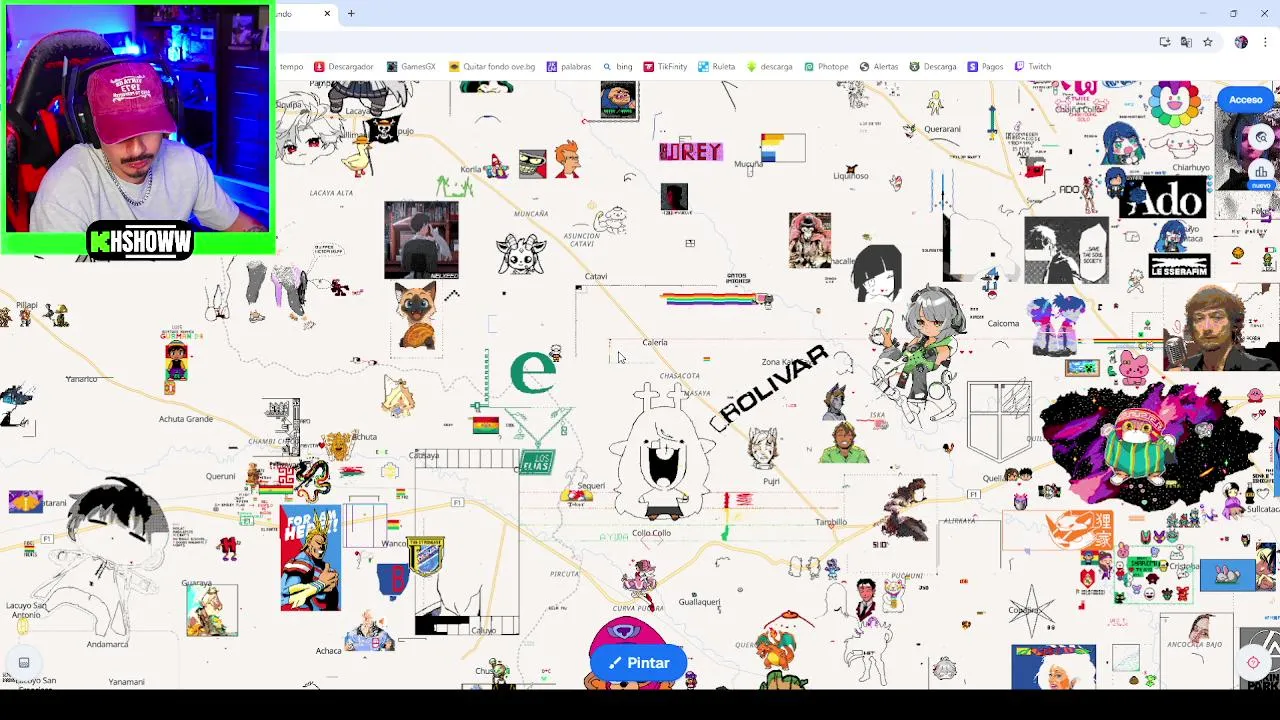Click the KHSHOWW name banner
Viewport: 1280px width, 720px height.
[140, 242]
